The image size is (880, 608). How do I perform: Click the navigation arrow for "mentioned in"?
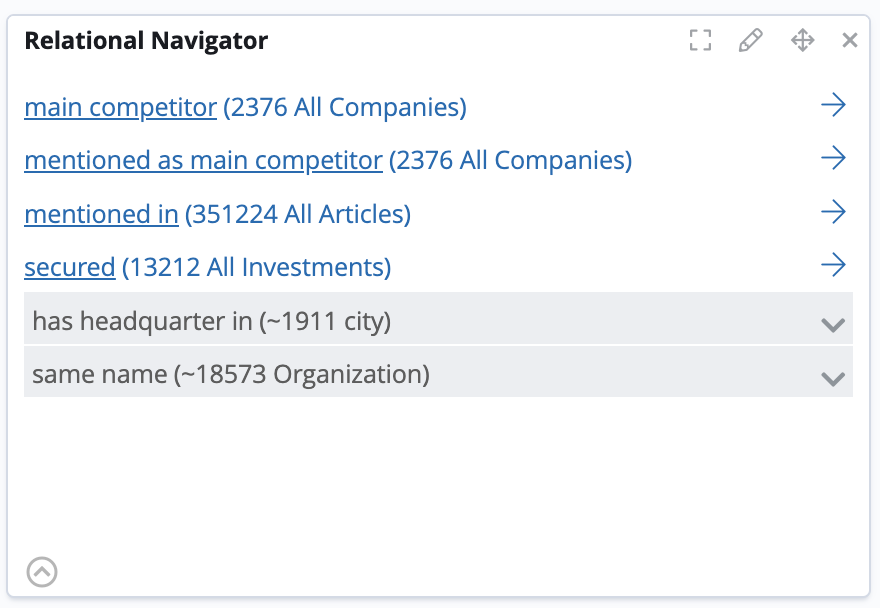pyautogui.click(x=834, y=211)
